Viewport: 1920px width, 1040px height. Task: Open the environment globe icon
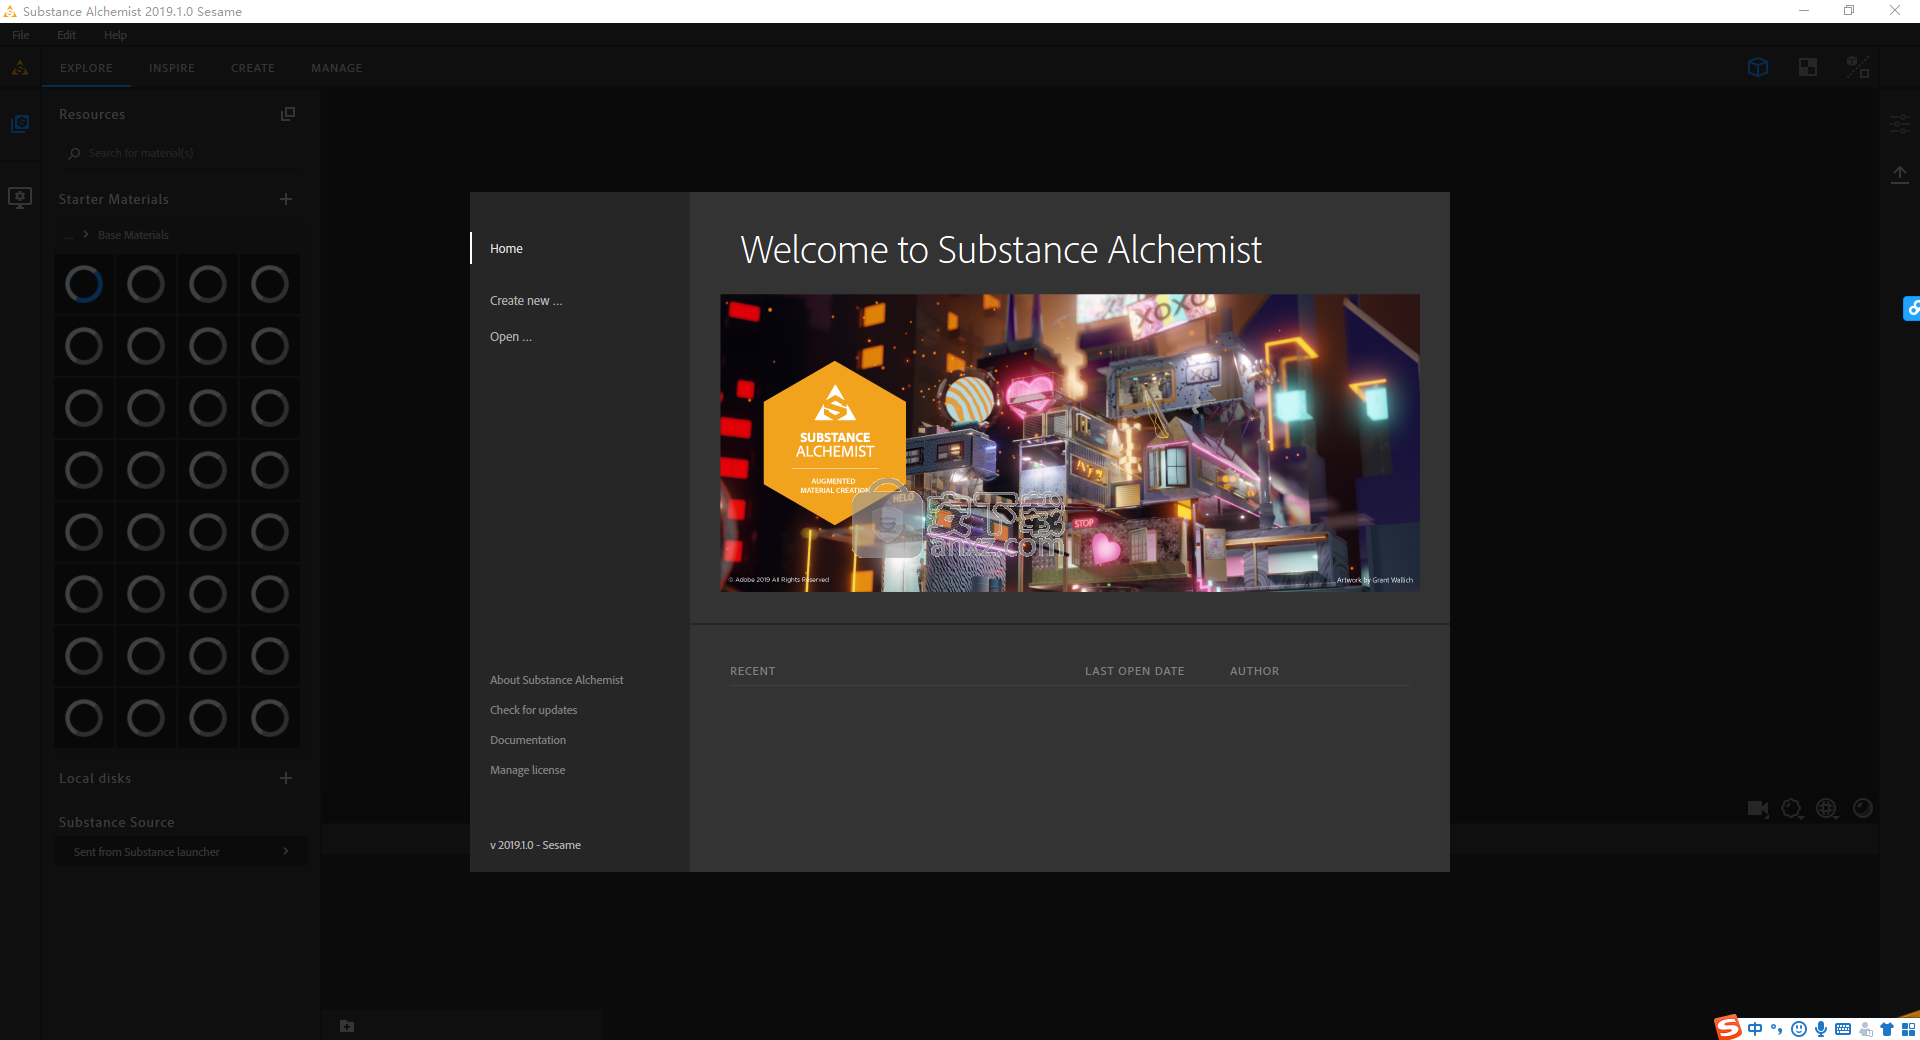[1827, 808]
